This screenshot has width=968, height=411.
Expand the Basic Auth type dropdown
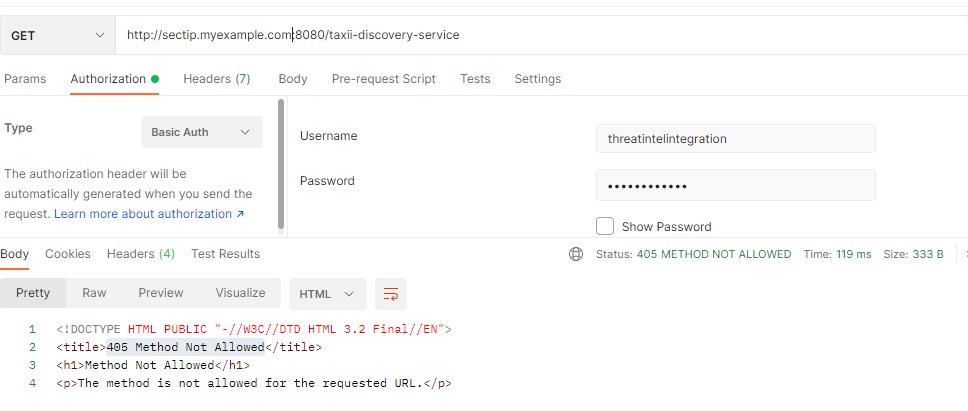[201, 132]
